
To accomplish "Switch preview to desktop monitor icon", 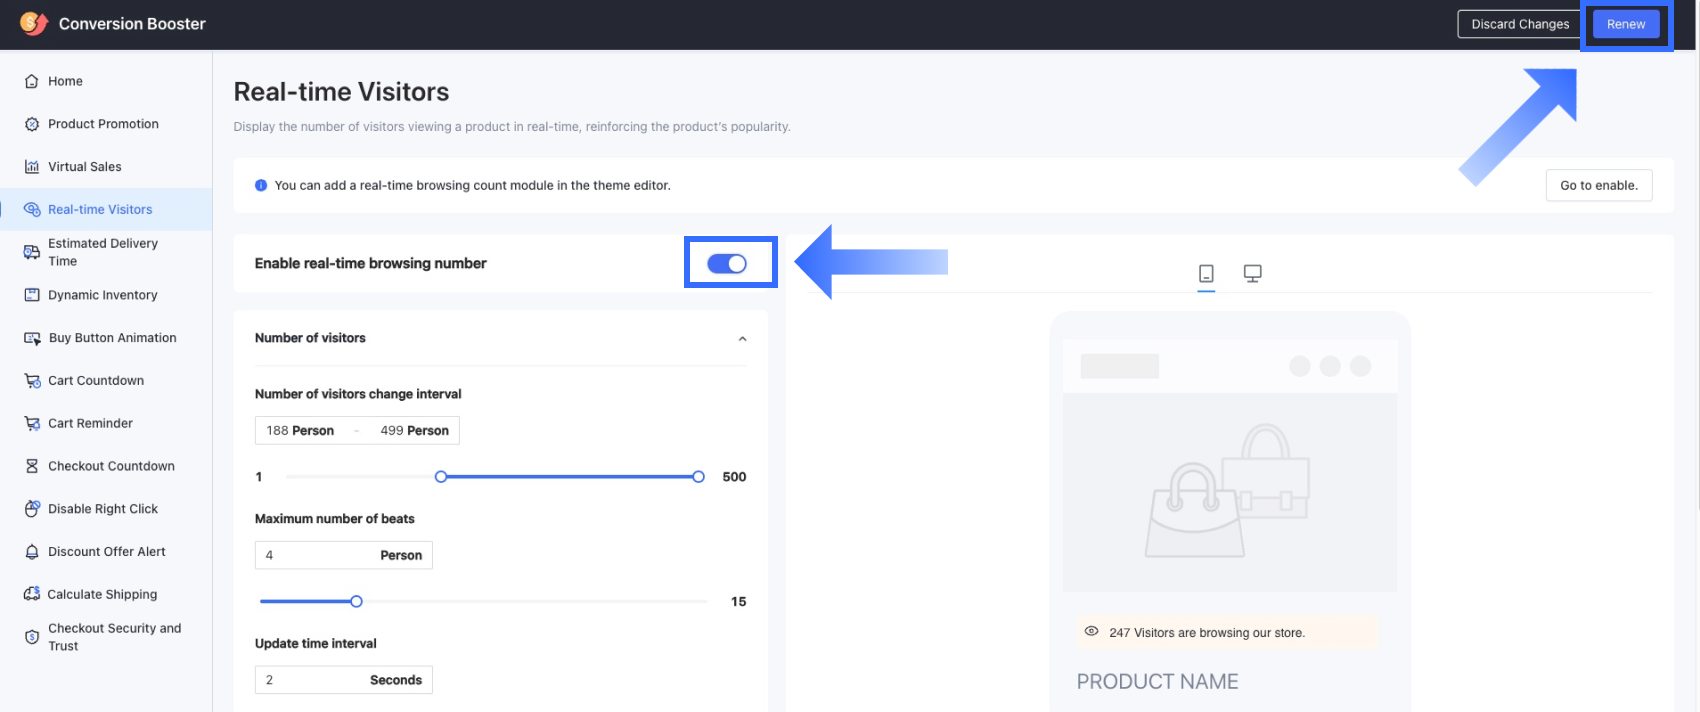I will (x=1252, y=273).
